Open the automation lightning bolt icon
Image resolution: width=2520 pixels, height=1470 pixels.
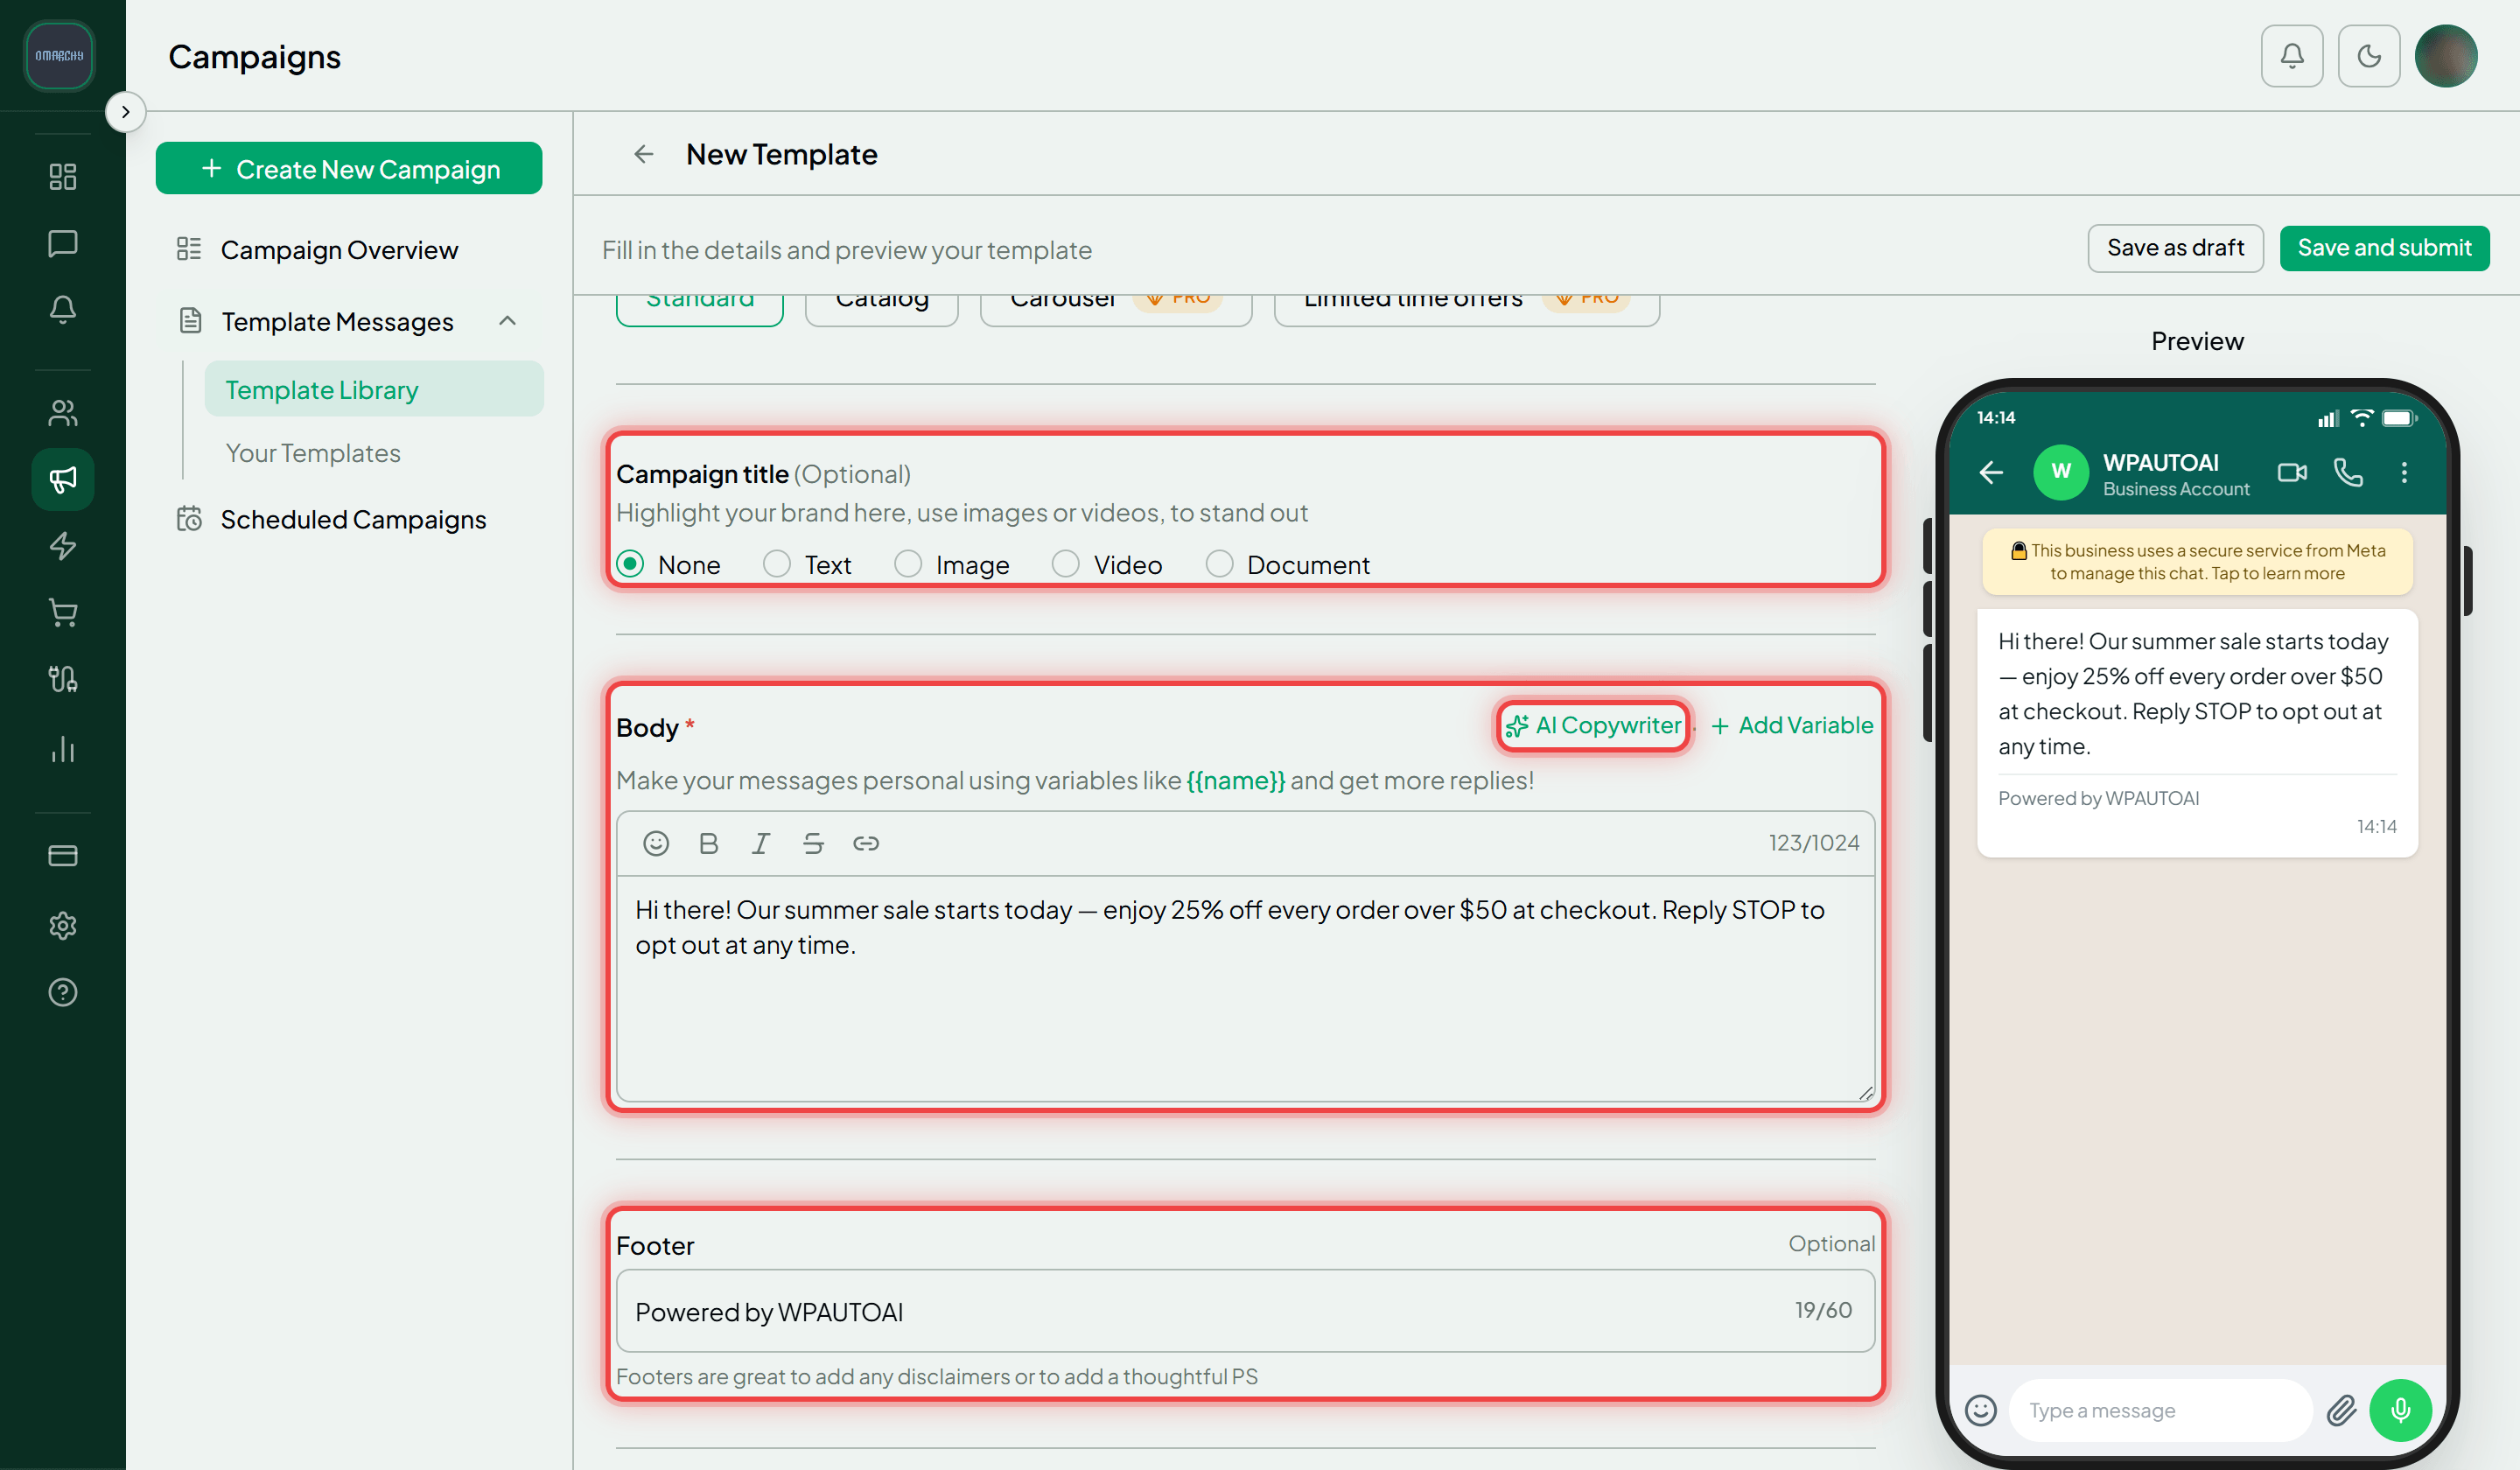pyautogui.click(x=62, y=546)
